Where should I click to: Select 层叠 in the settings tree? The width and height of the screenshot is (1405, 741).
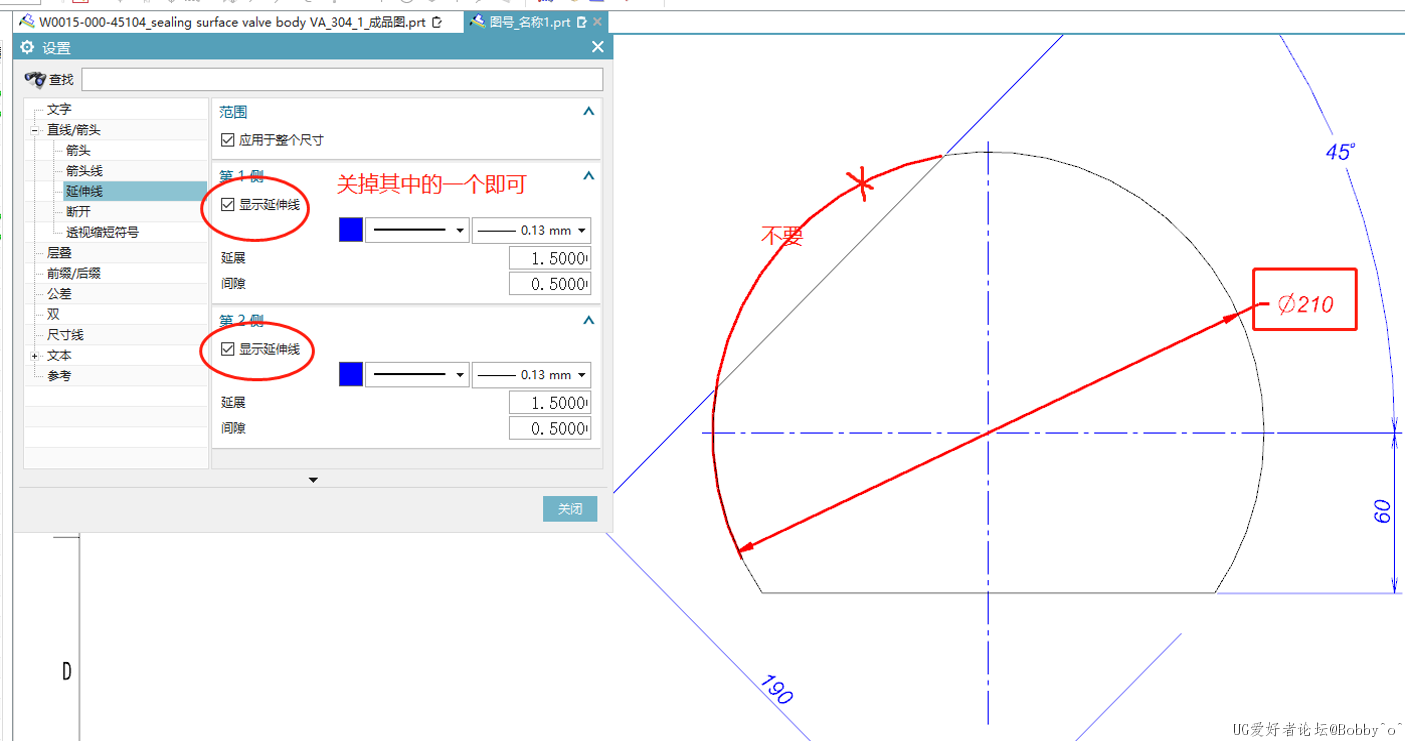point(59,253)
